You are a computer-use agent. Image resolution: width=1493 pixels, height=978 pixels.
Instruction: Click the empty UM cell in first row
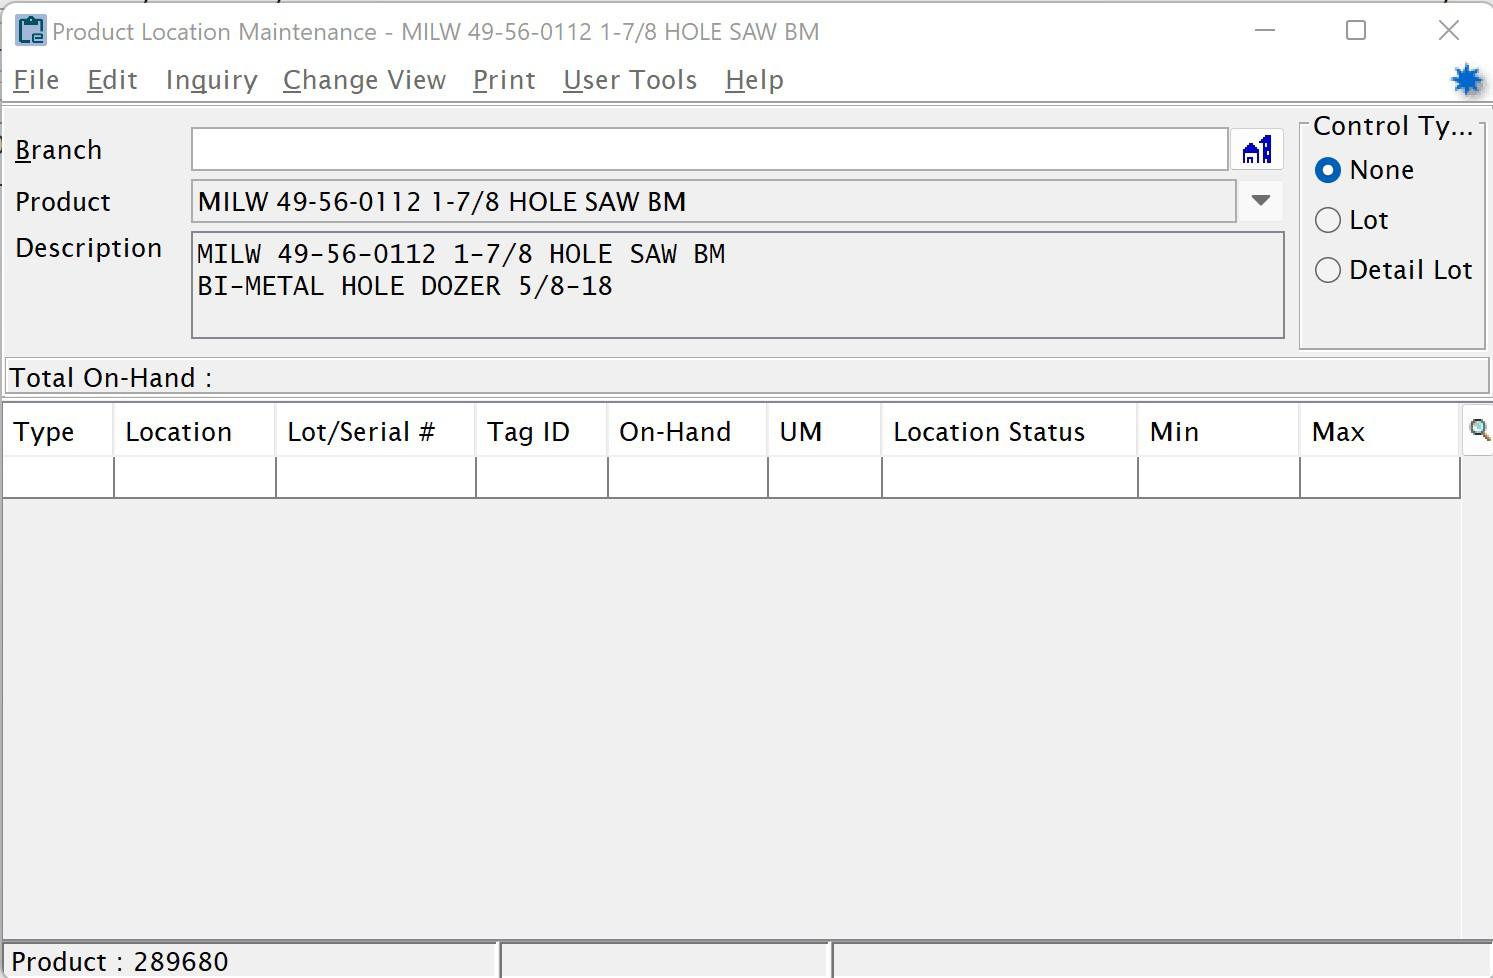[x=825, y=477]
